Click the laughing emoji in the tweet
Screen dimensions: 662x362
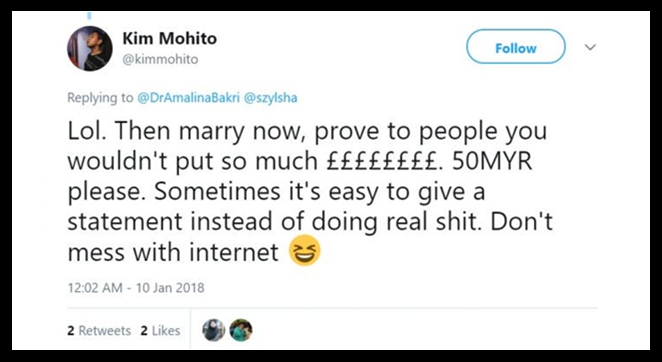click(x=304, y=251)
